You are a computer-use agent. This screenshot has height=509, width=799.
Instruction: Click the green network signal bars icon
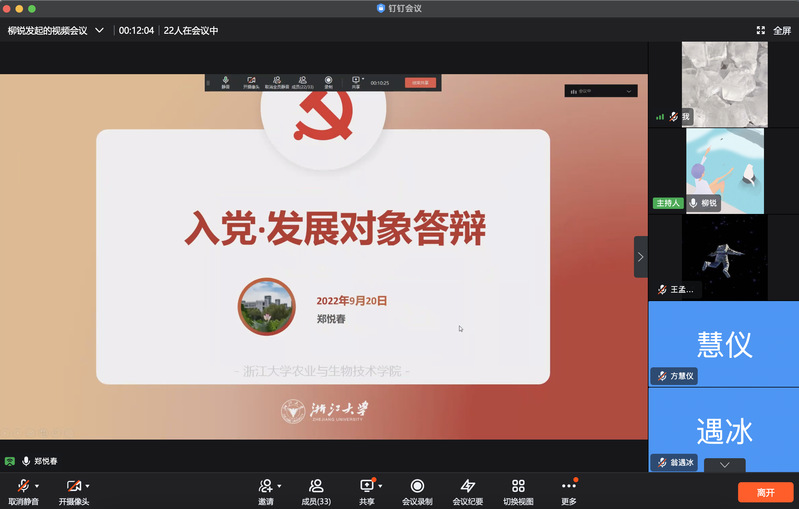click(x=660, y=117)
